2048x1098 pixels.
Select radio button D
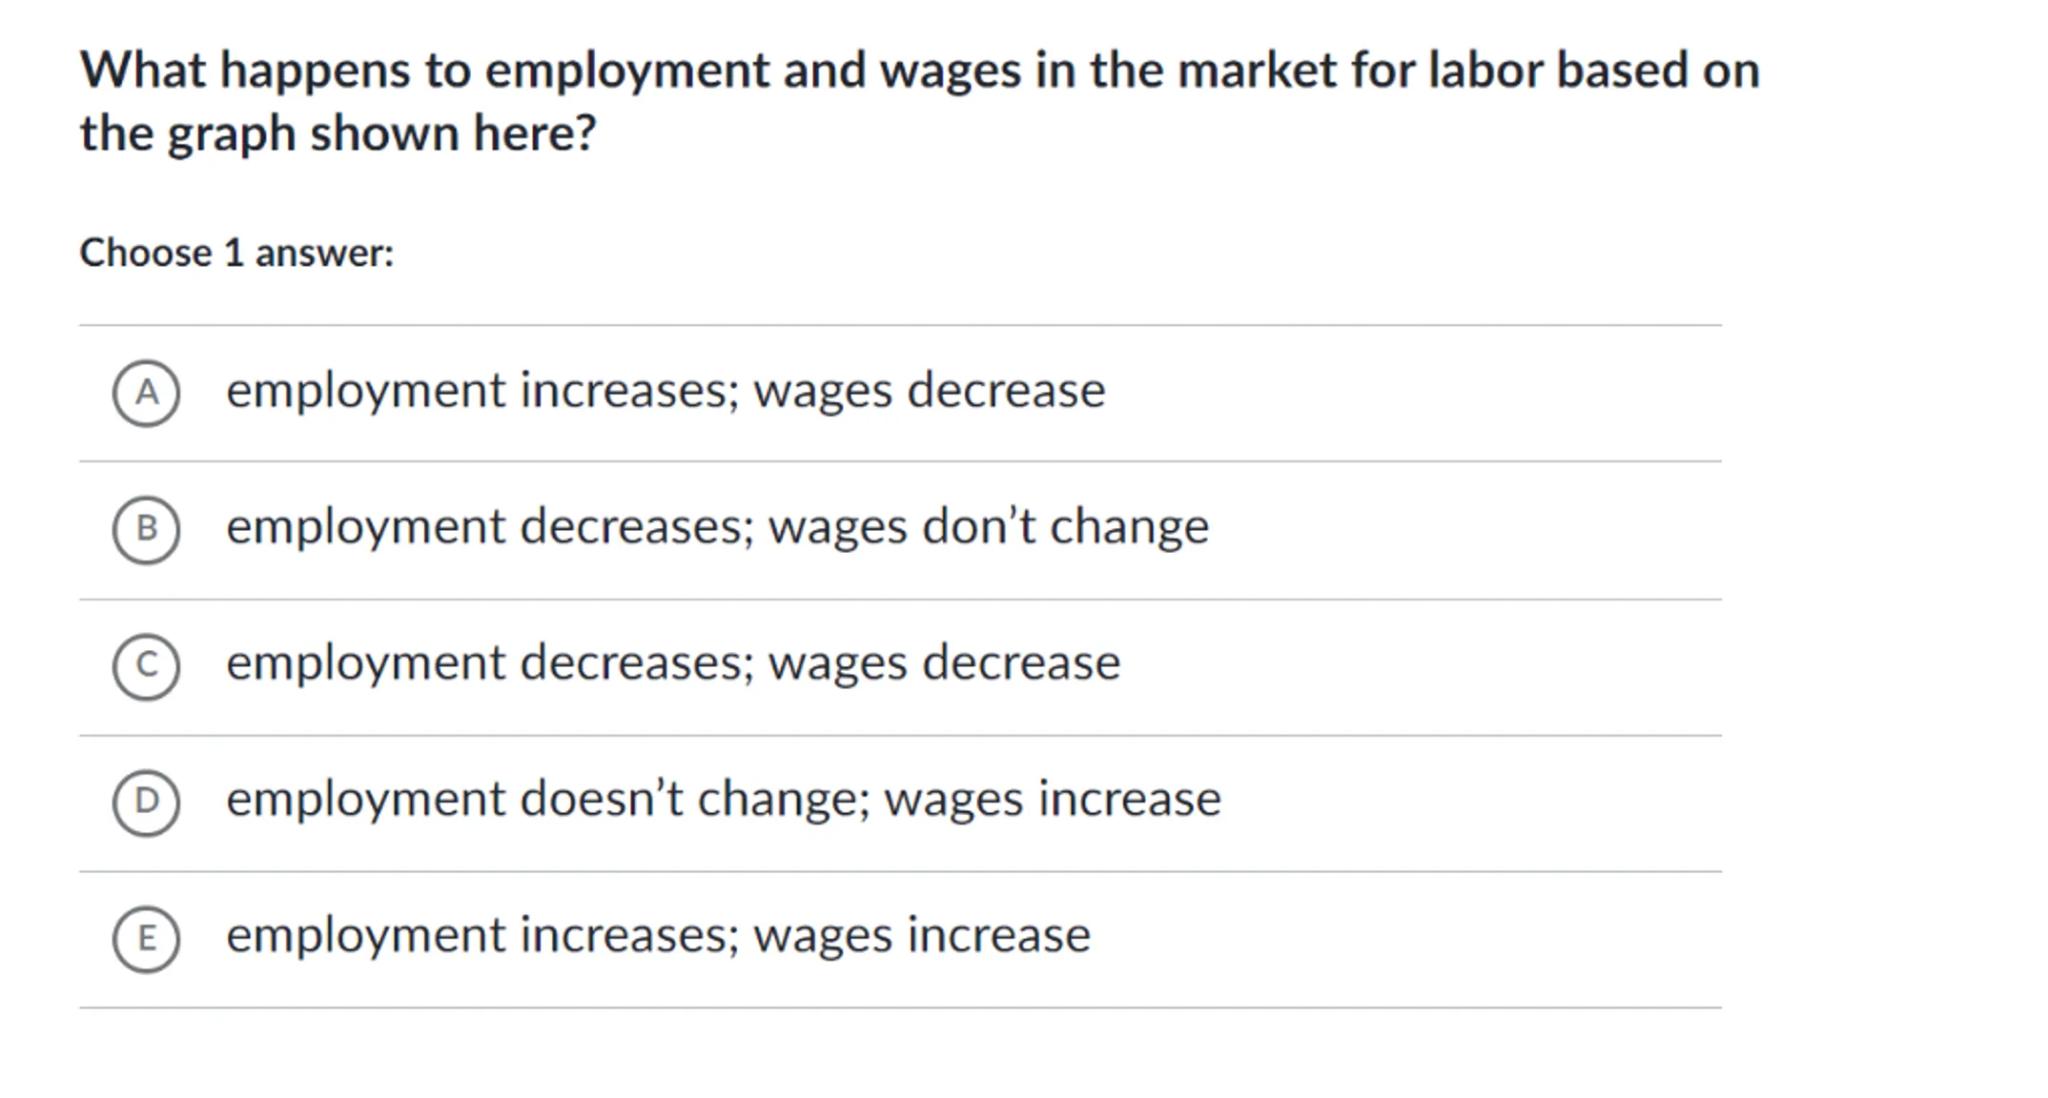tap(146, 802)
